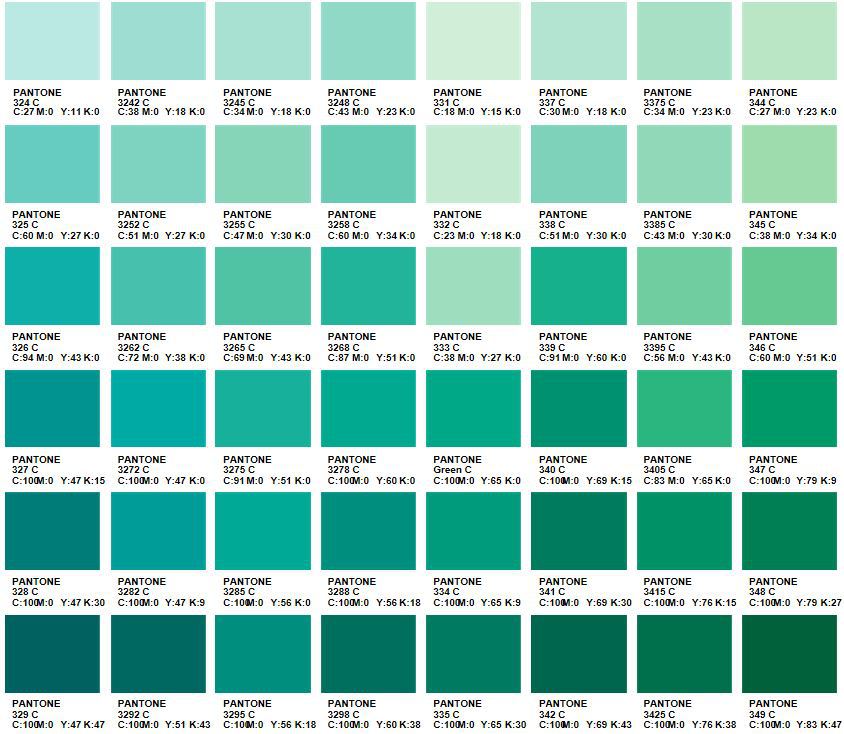This screenshot has height=734, width=844.
Task: Click the text 'C:91 M:0 Y:60 K:0'
Action: (x=583, y=357)
